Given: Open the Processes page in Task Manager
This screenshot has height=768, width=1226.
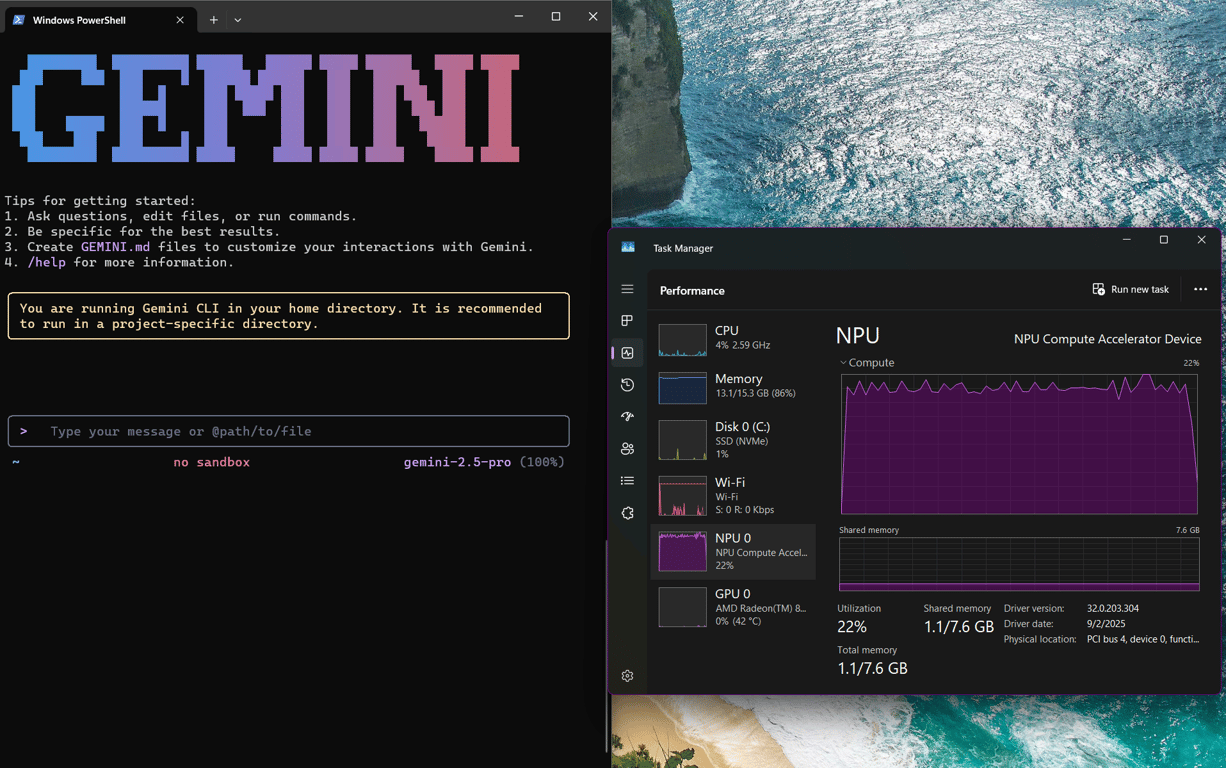Looking at the screenshot, I should 627,321.
